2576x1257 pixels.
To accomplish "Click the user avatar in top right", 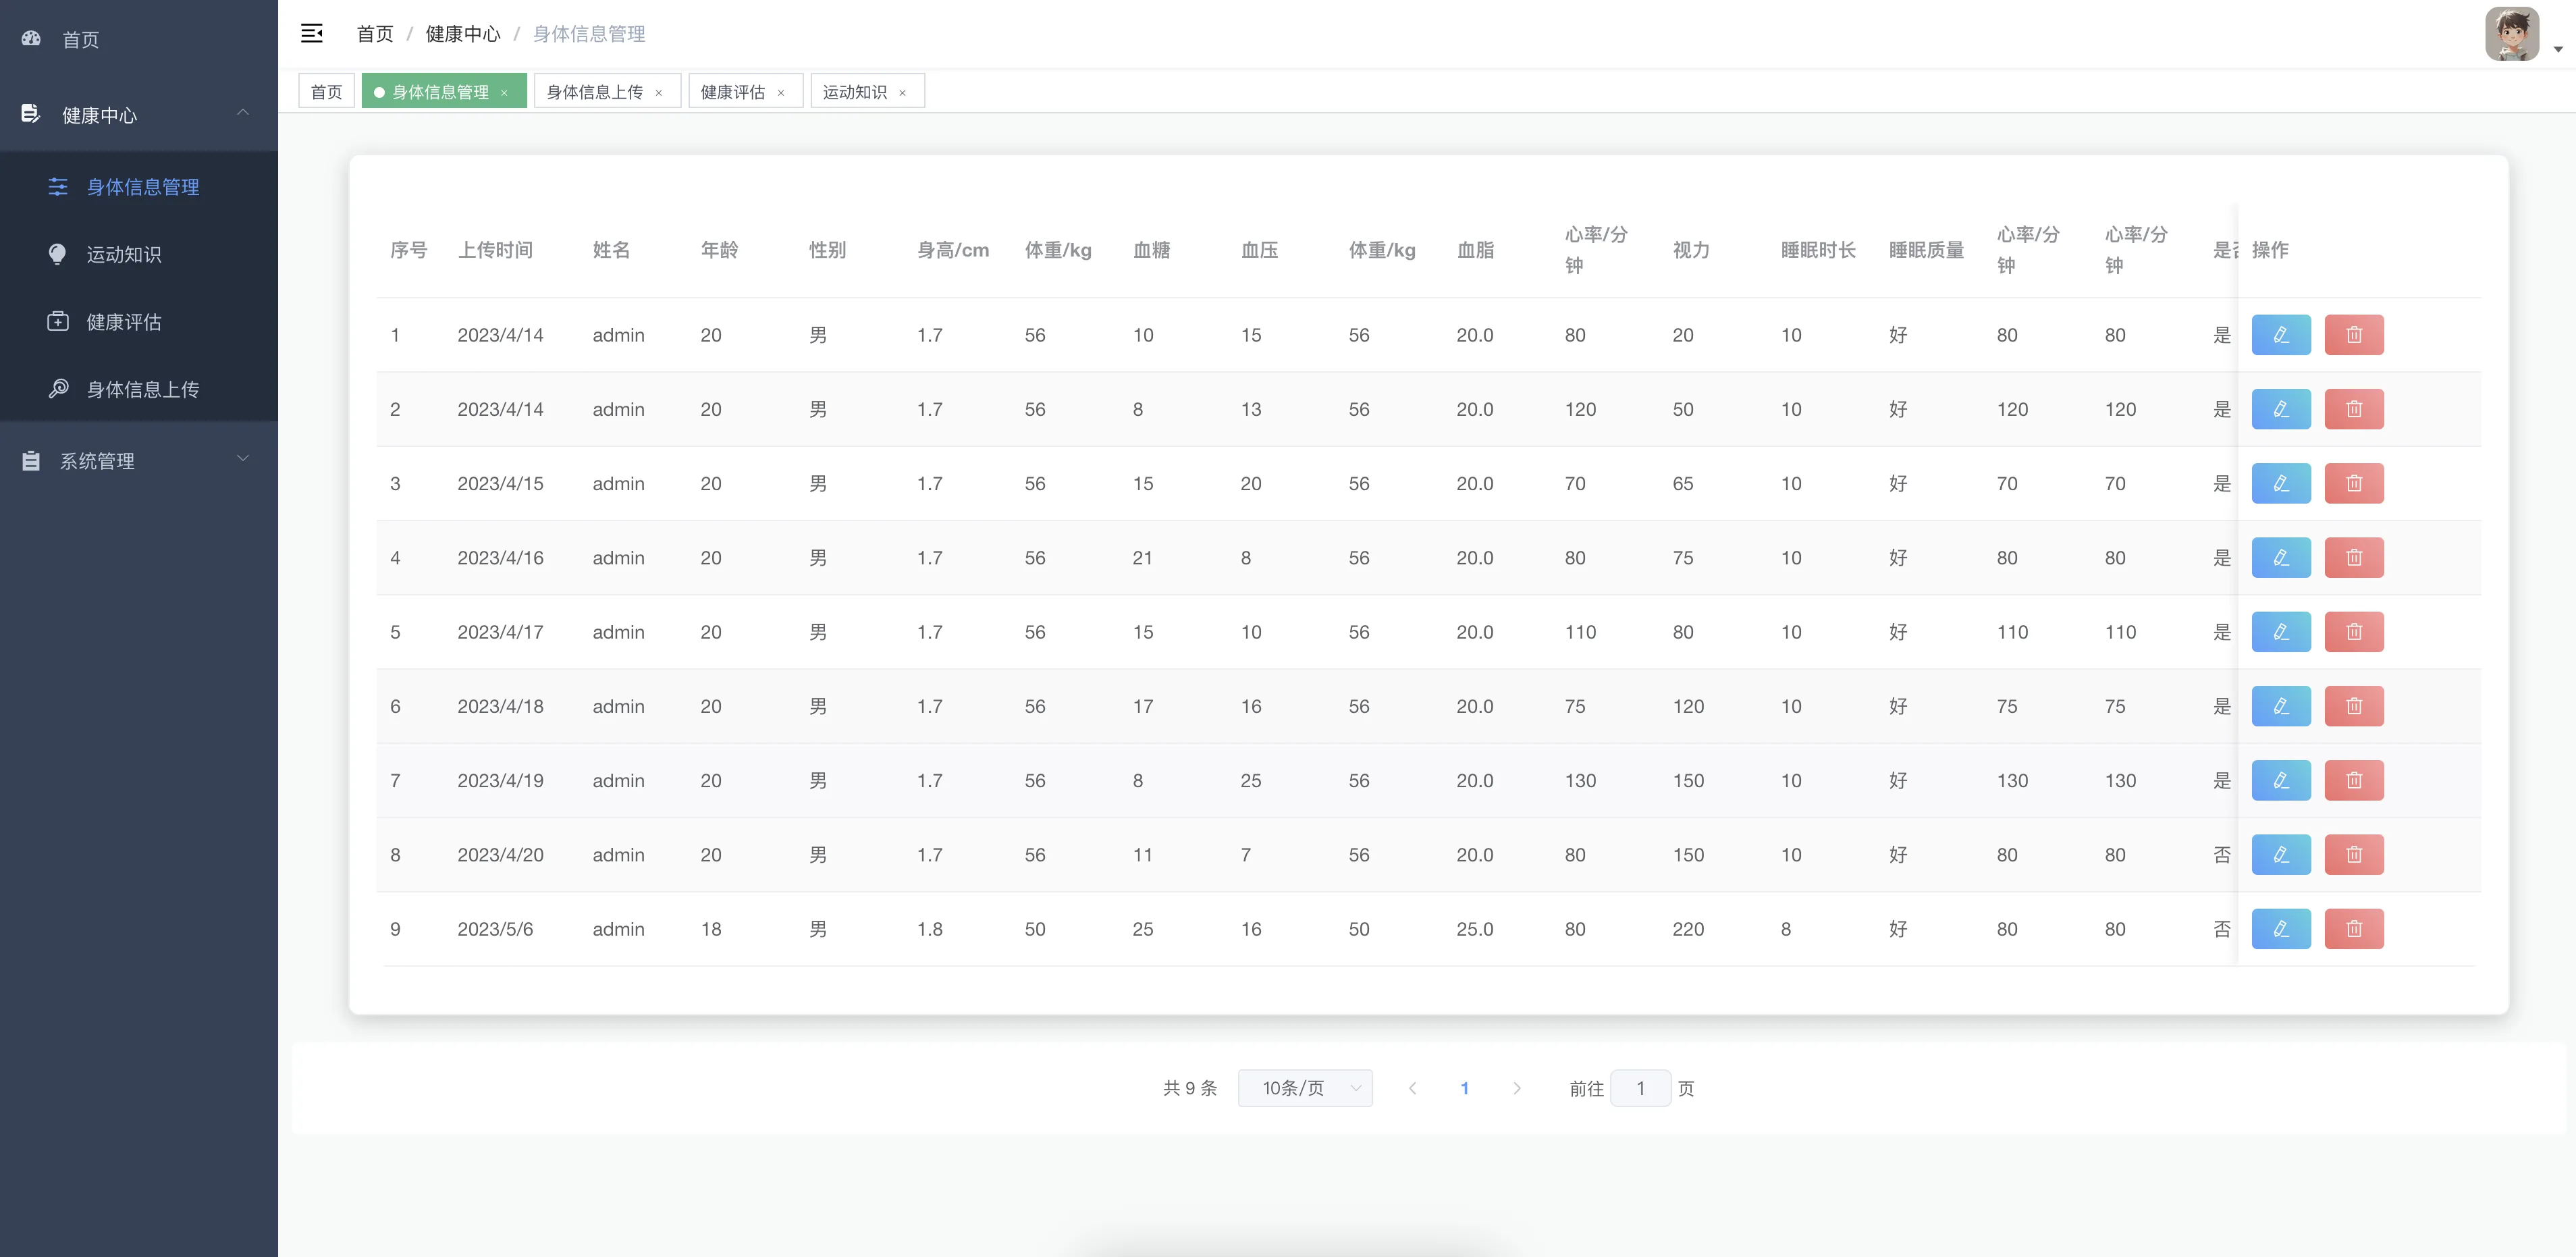I will point(2511,34).
